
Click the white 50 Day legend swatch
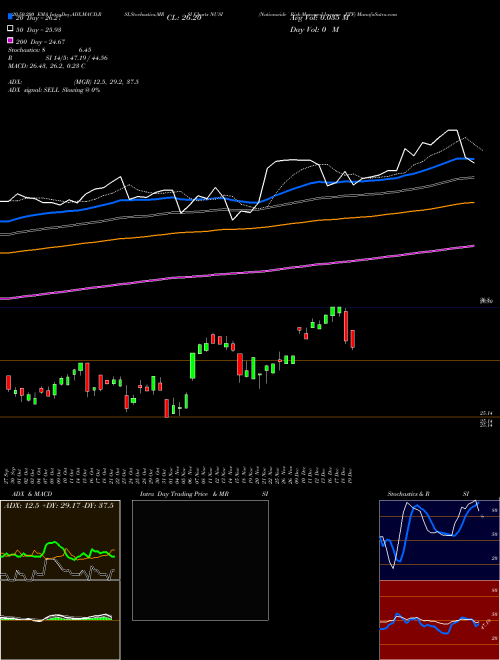[x=10, y=29]
